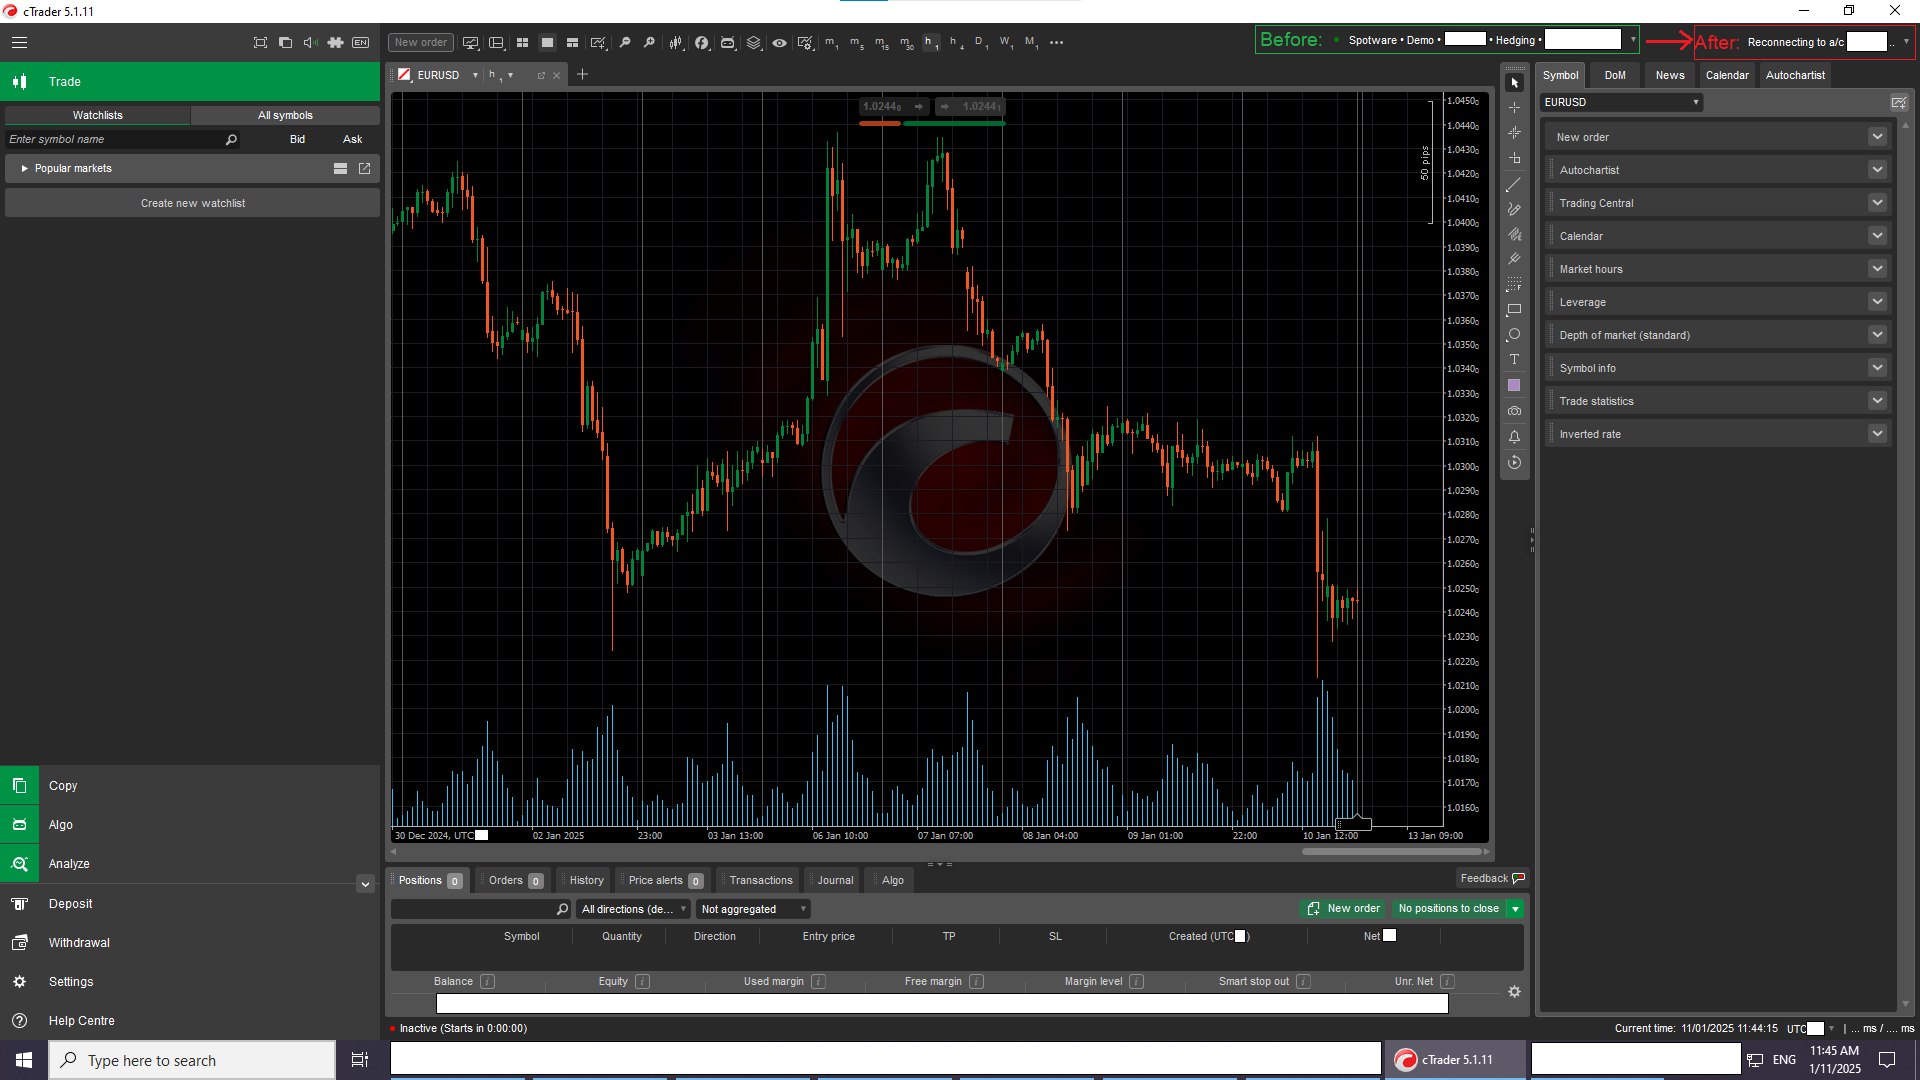The image size is (1920, 1080).
Task: Select the M1 monthly timeframe
Action: tap(1031, 42)
